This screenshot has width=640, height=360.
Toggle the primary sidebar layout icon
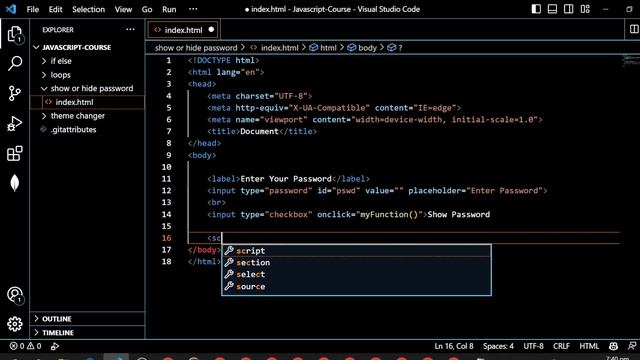coord(536,9)
